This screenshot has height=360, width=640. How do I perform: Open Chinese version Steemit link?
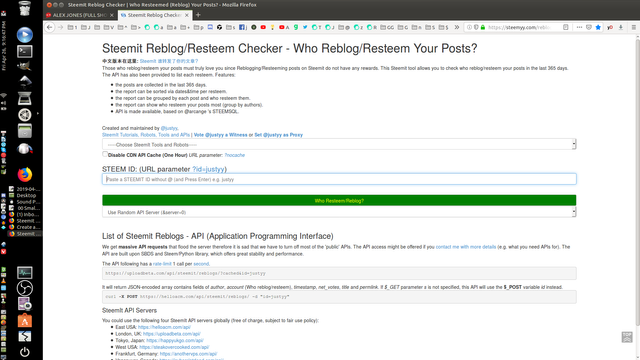click(x=169, y=61)
